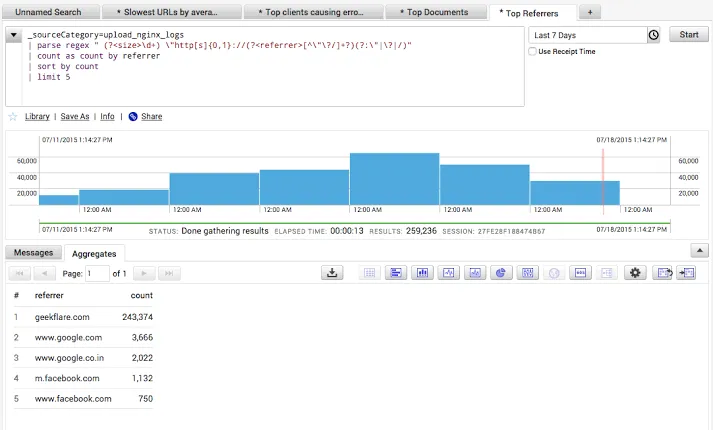Viewport: 713px width, 430px height.
Task: Collapse the results panel with the arrow
Action: click(700, 251)
